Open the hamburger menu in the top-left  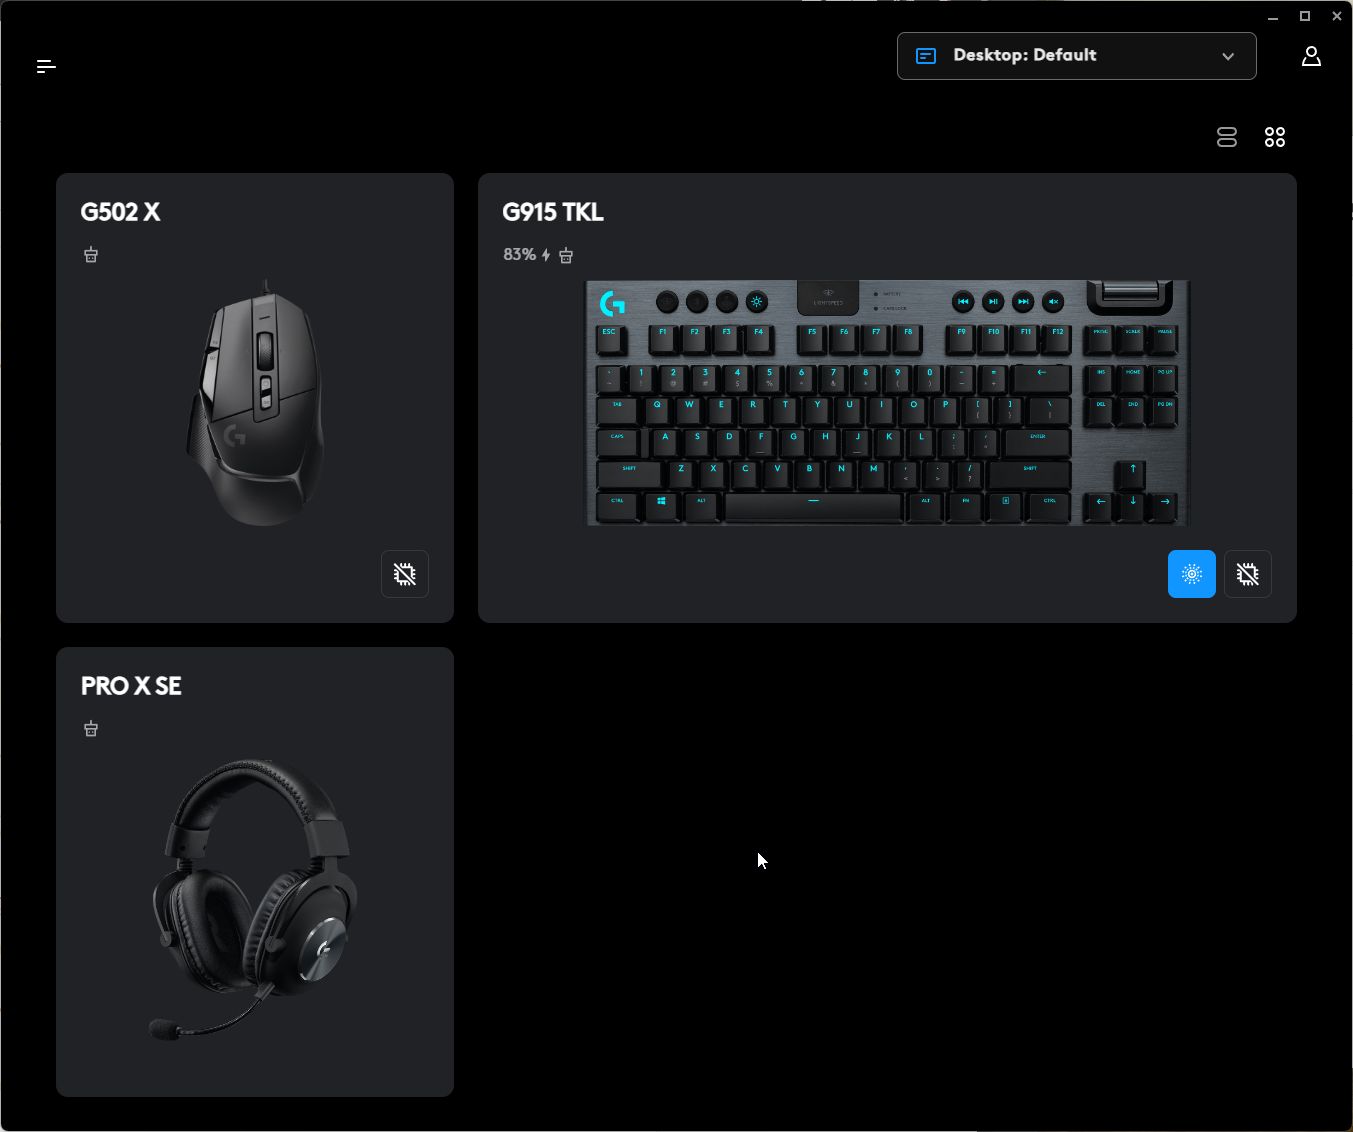46,66
